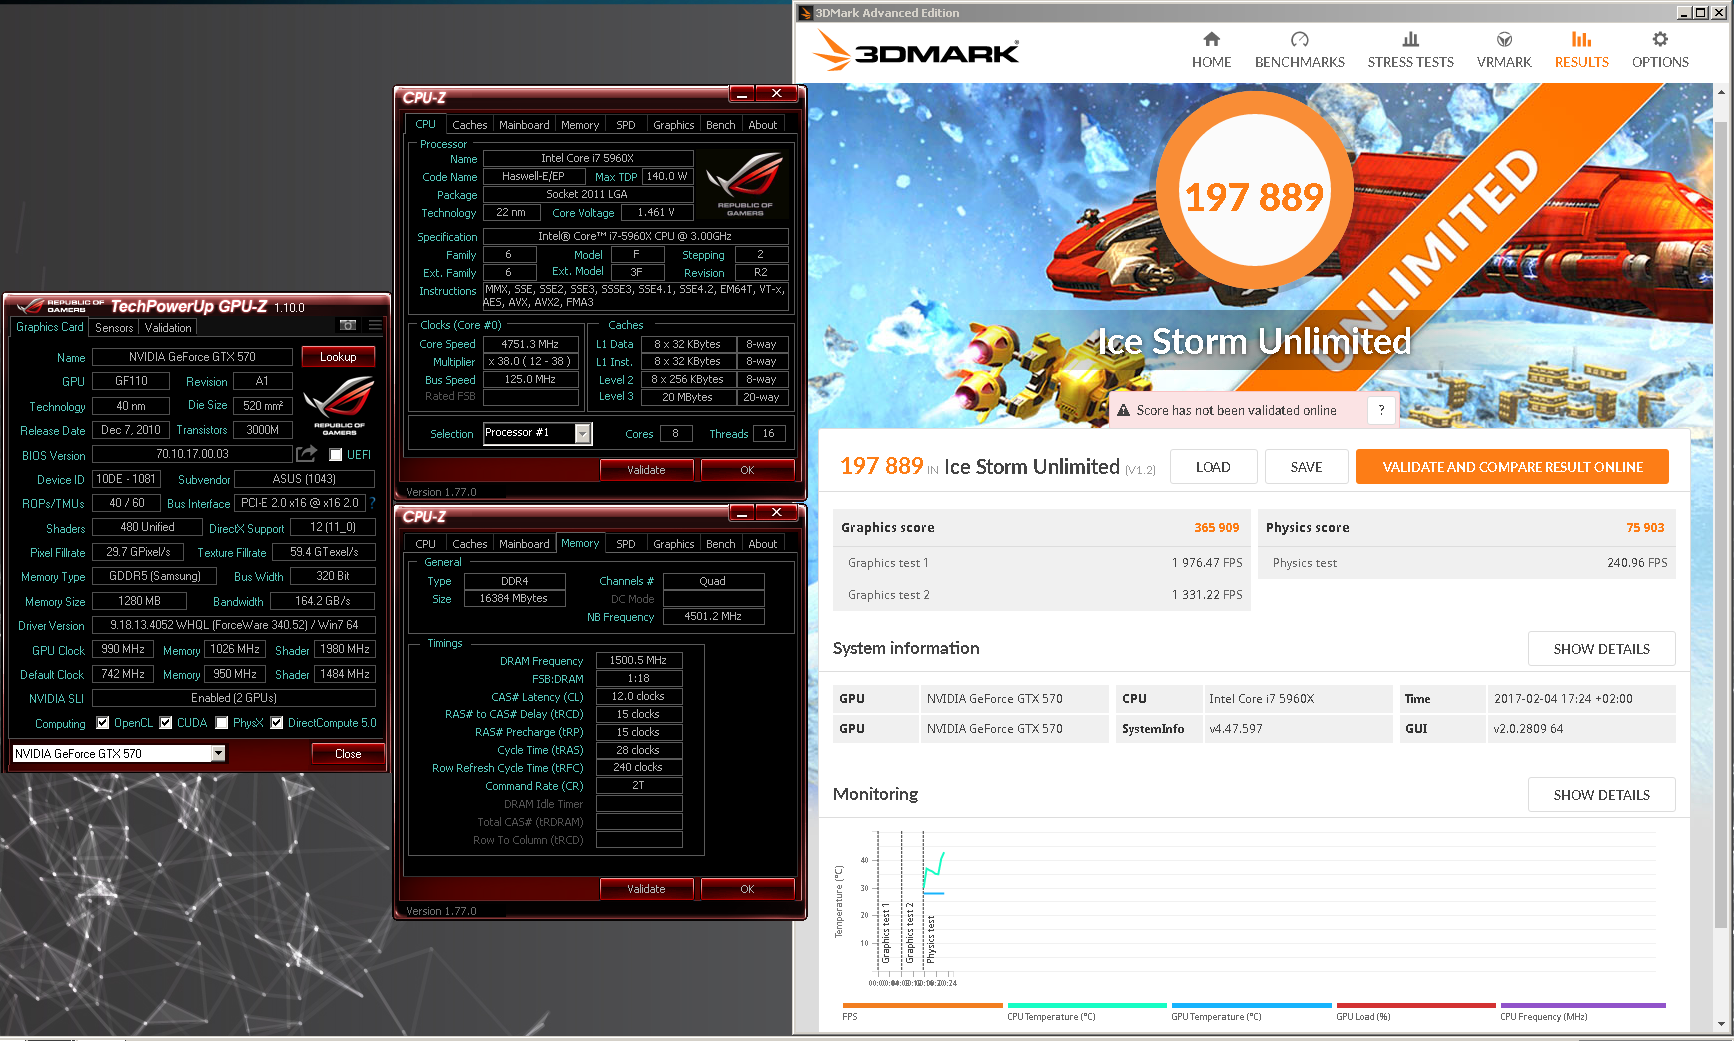1734x1041 pixels.
Task: Switch to the Sensors tab in GPU-Z
Action: click(x=114, y=328)
